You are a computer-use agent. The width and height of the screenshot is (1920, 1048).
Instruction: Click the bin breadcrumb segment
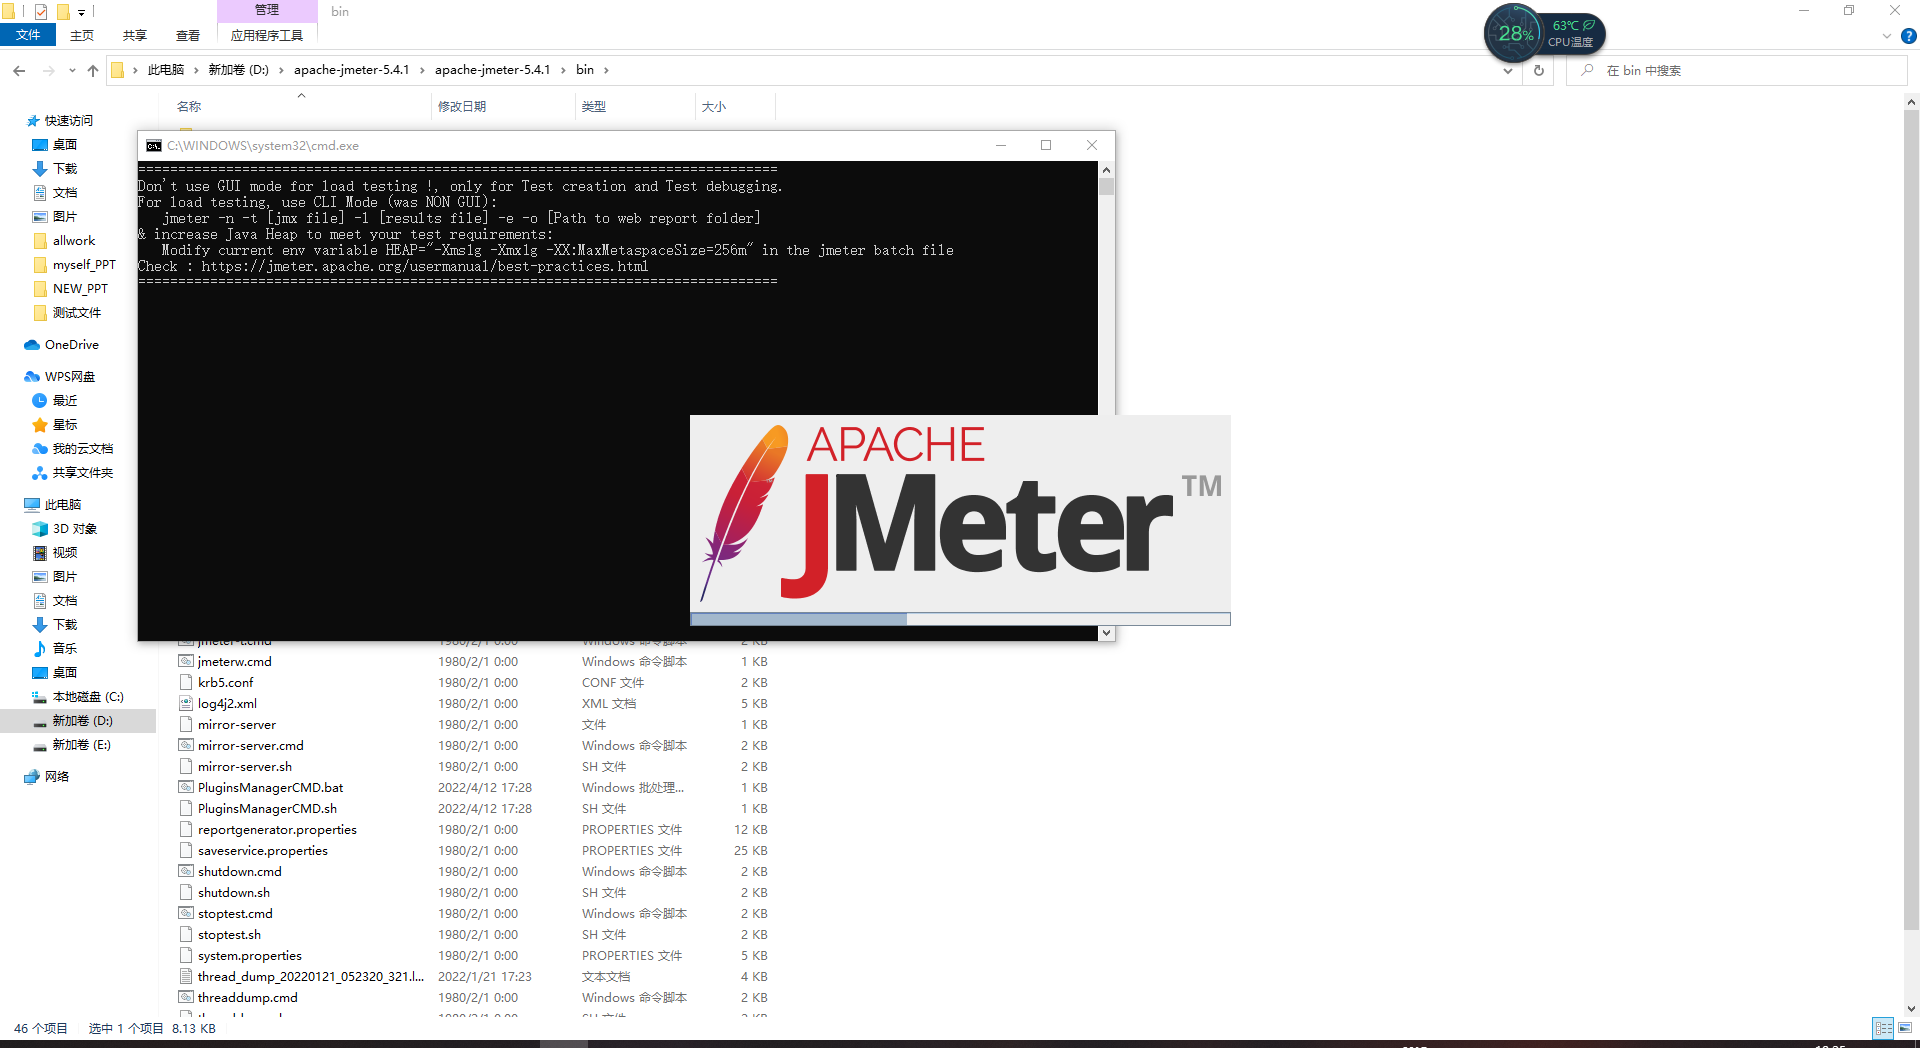[x=585, y=70]
